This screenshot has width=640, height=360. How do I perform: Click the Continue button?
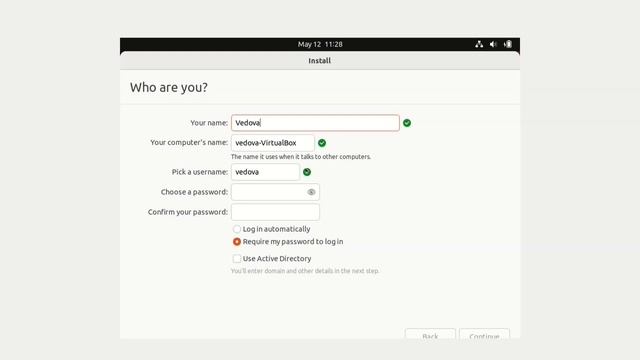point(484,333)
